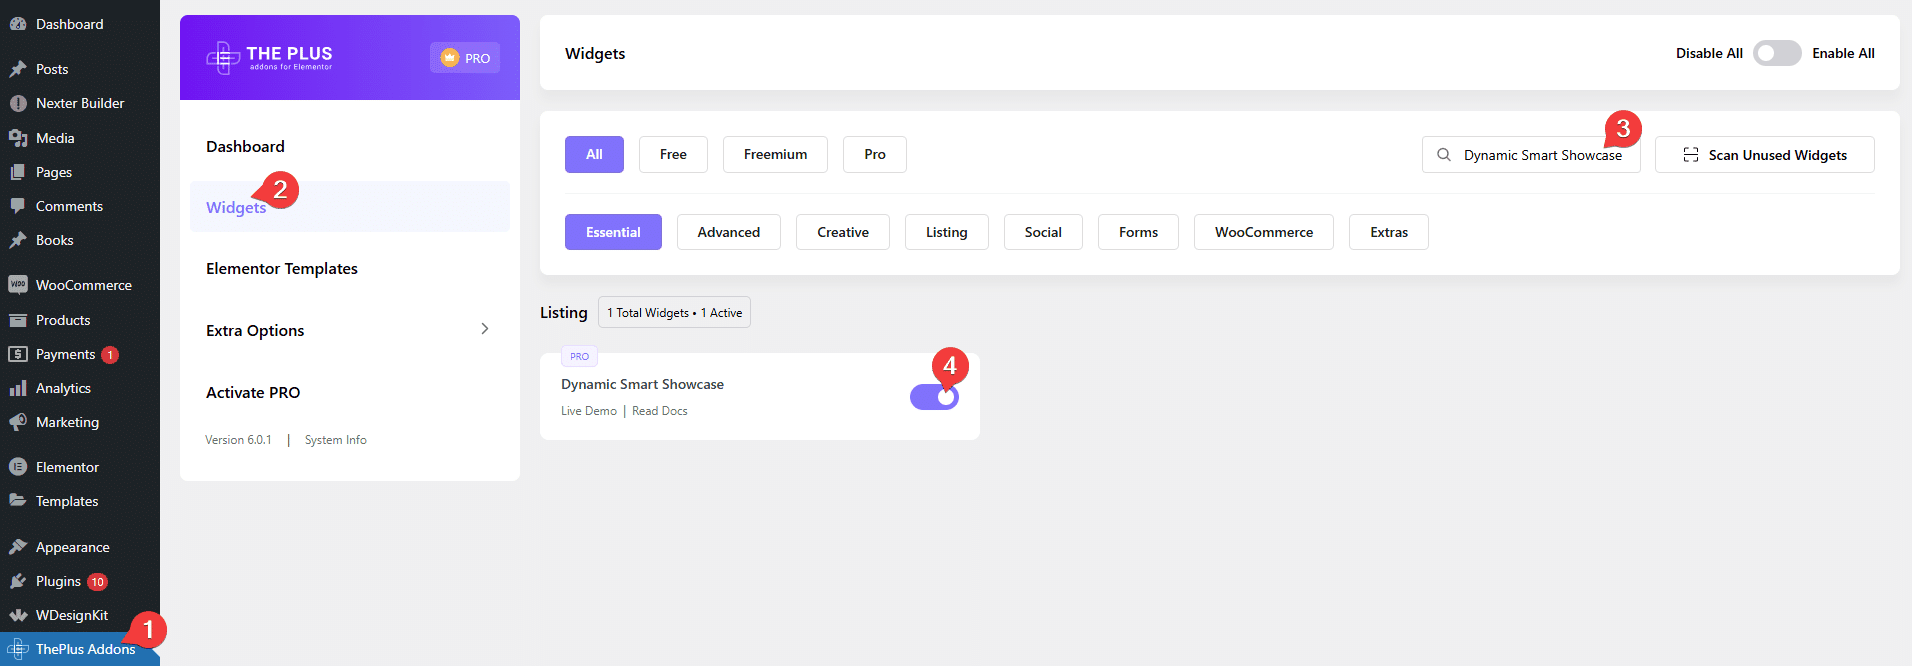Viewport: 1912px width, 666px height.
Task: Disable the Dynamic Smart Showcase widget toggle
Action: [x=934, y=397]
